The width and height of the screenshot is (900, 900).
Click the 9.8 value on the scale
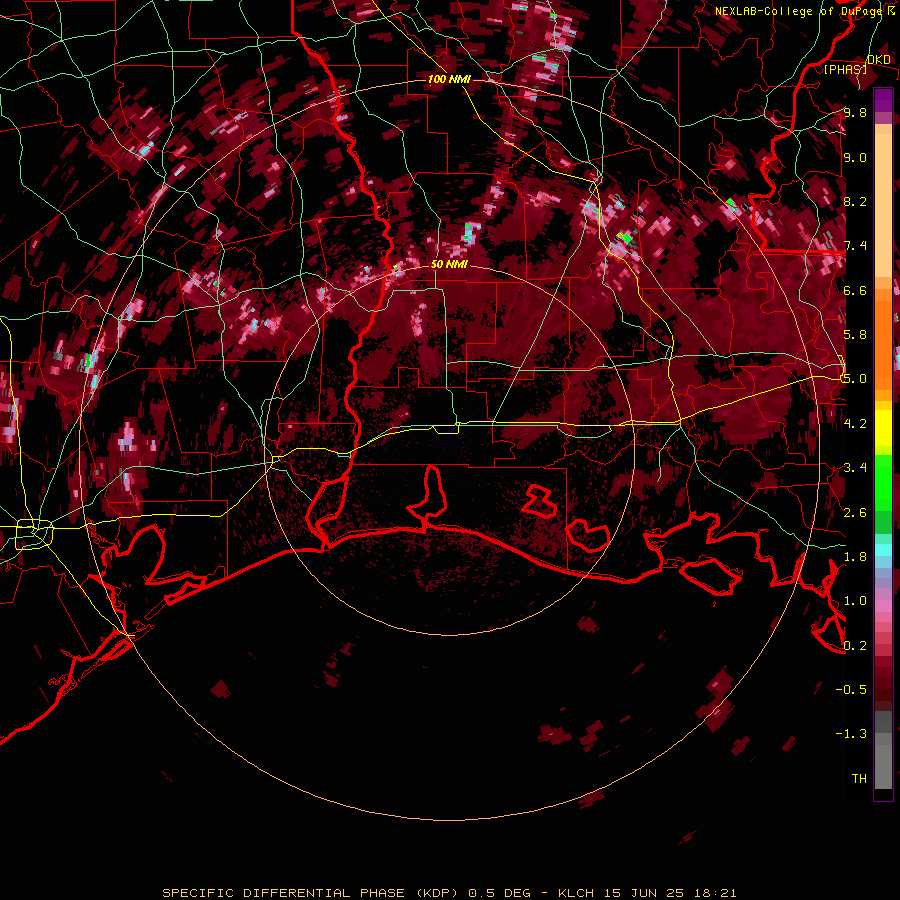(x=855, y=112)
